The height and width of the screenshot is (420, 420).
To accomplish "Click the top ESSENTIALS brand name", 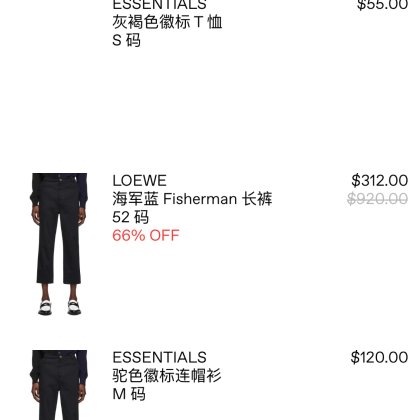I will pyautogui.click(x=159, y=5).
